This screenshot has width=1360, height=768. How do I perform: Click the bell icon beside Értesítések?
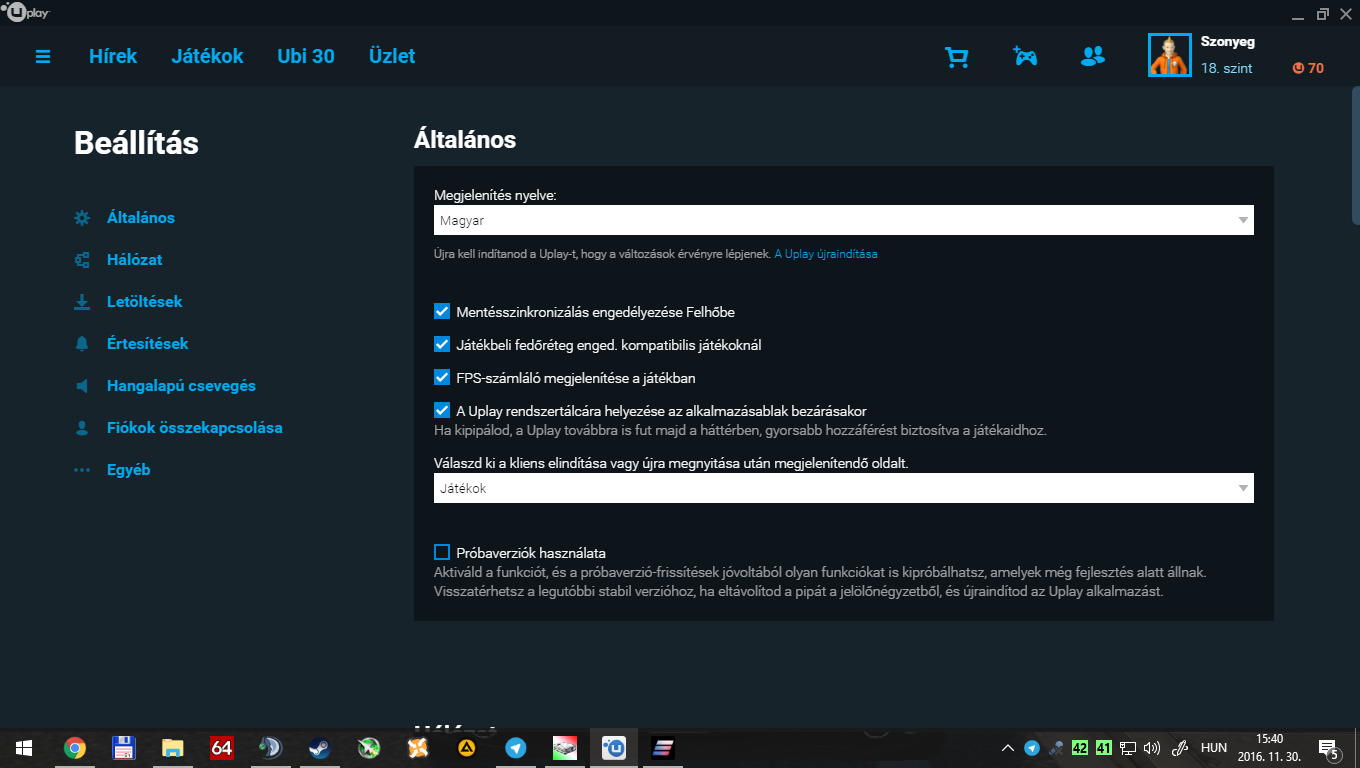[82, 344]
